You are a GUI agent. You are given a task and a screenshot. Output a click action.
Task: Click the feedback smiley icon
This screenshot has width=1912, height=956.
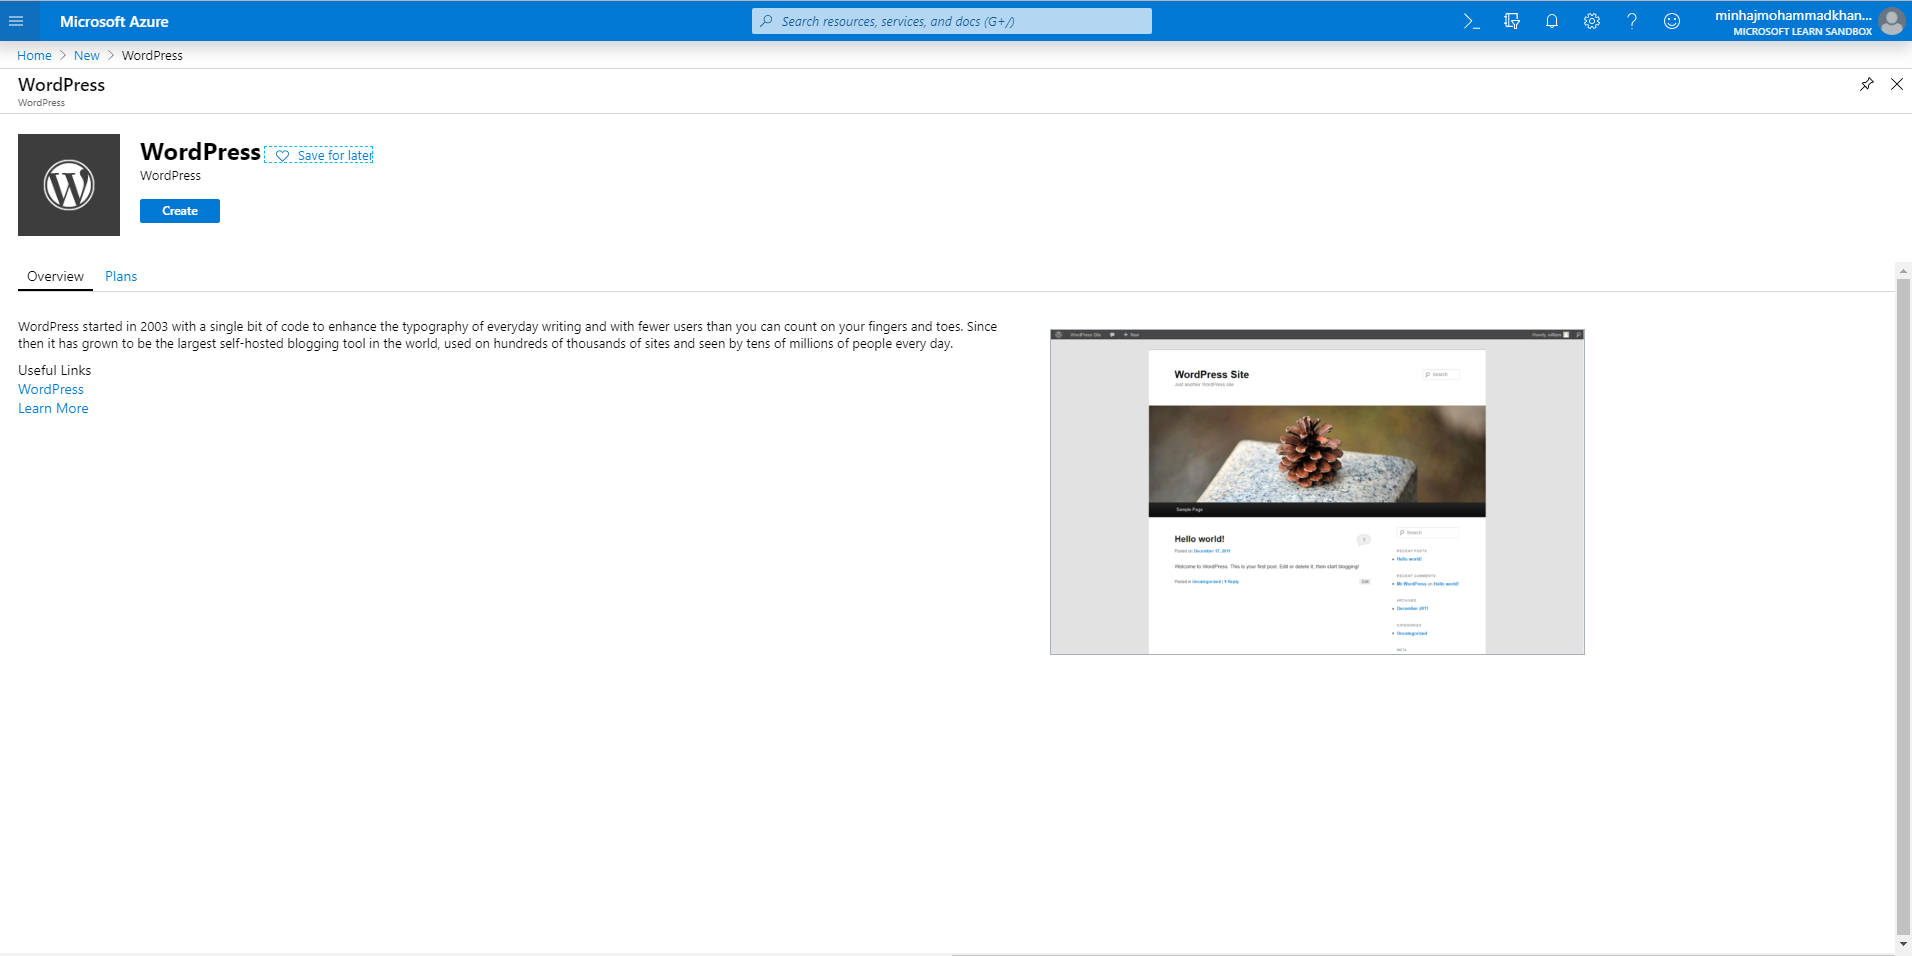(x=1671, y=21)
